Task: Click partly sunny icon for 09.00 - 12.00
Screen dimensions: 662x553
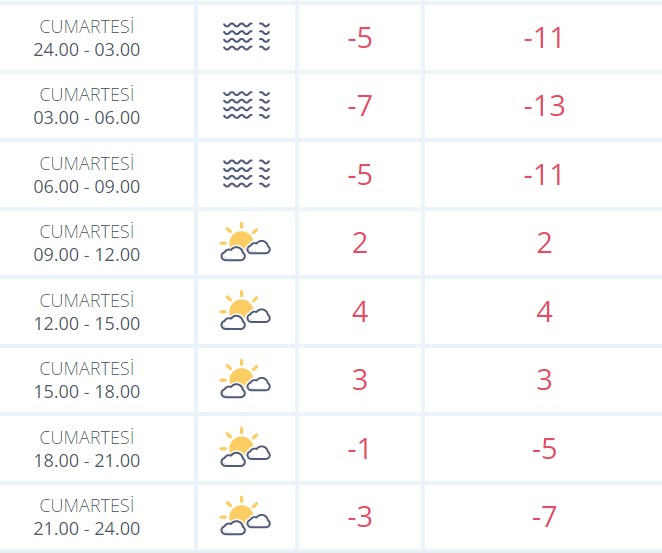Action: point(245,241)
